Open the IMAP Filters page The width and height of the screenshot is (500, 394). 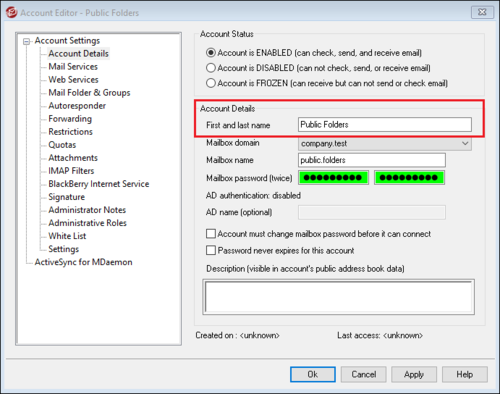pyautogui.click(x=71, y=171)
